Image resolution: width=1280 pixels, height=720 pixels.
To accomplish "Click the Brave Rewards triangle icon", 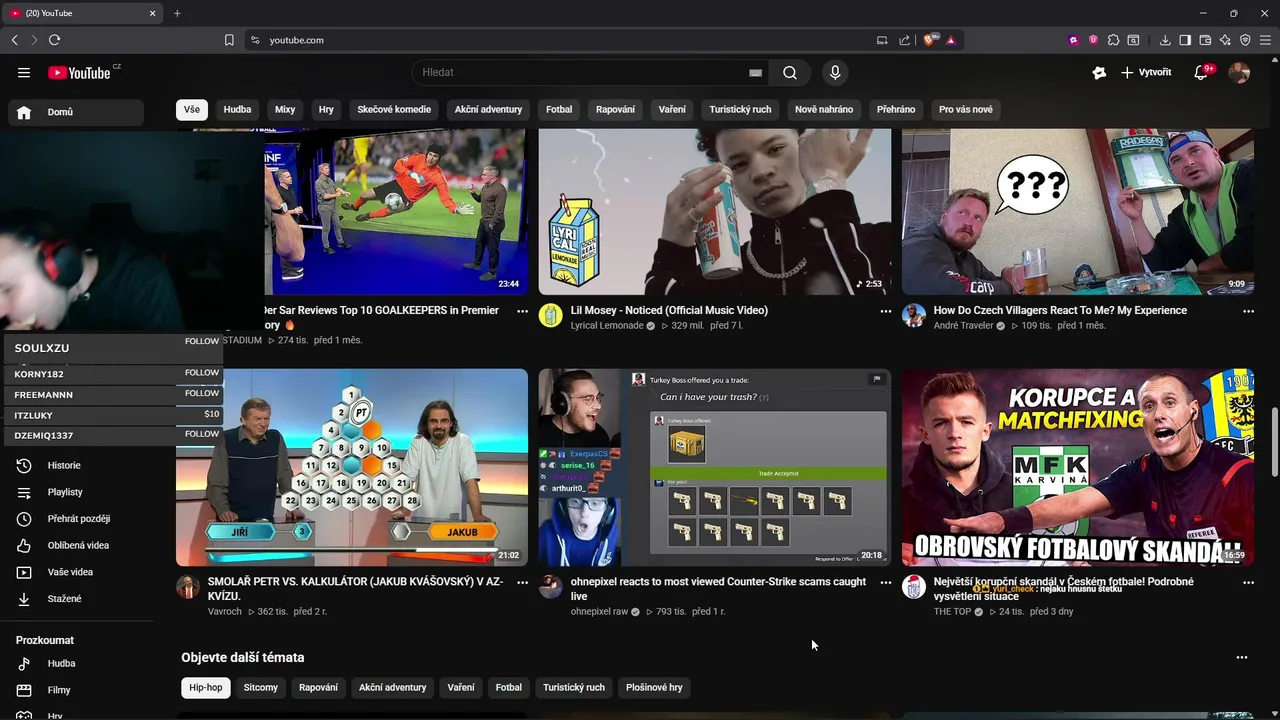I will (x=950, y=40).
